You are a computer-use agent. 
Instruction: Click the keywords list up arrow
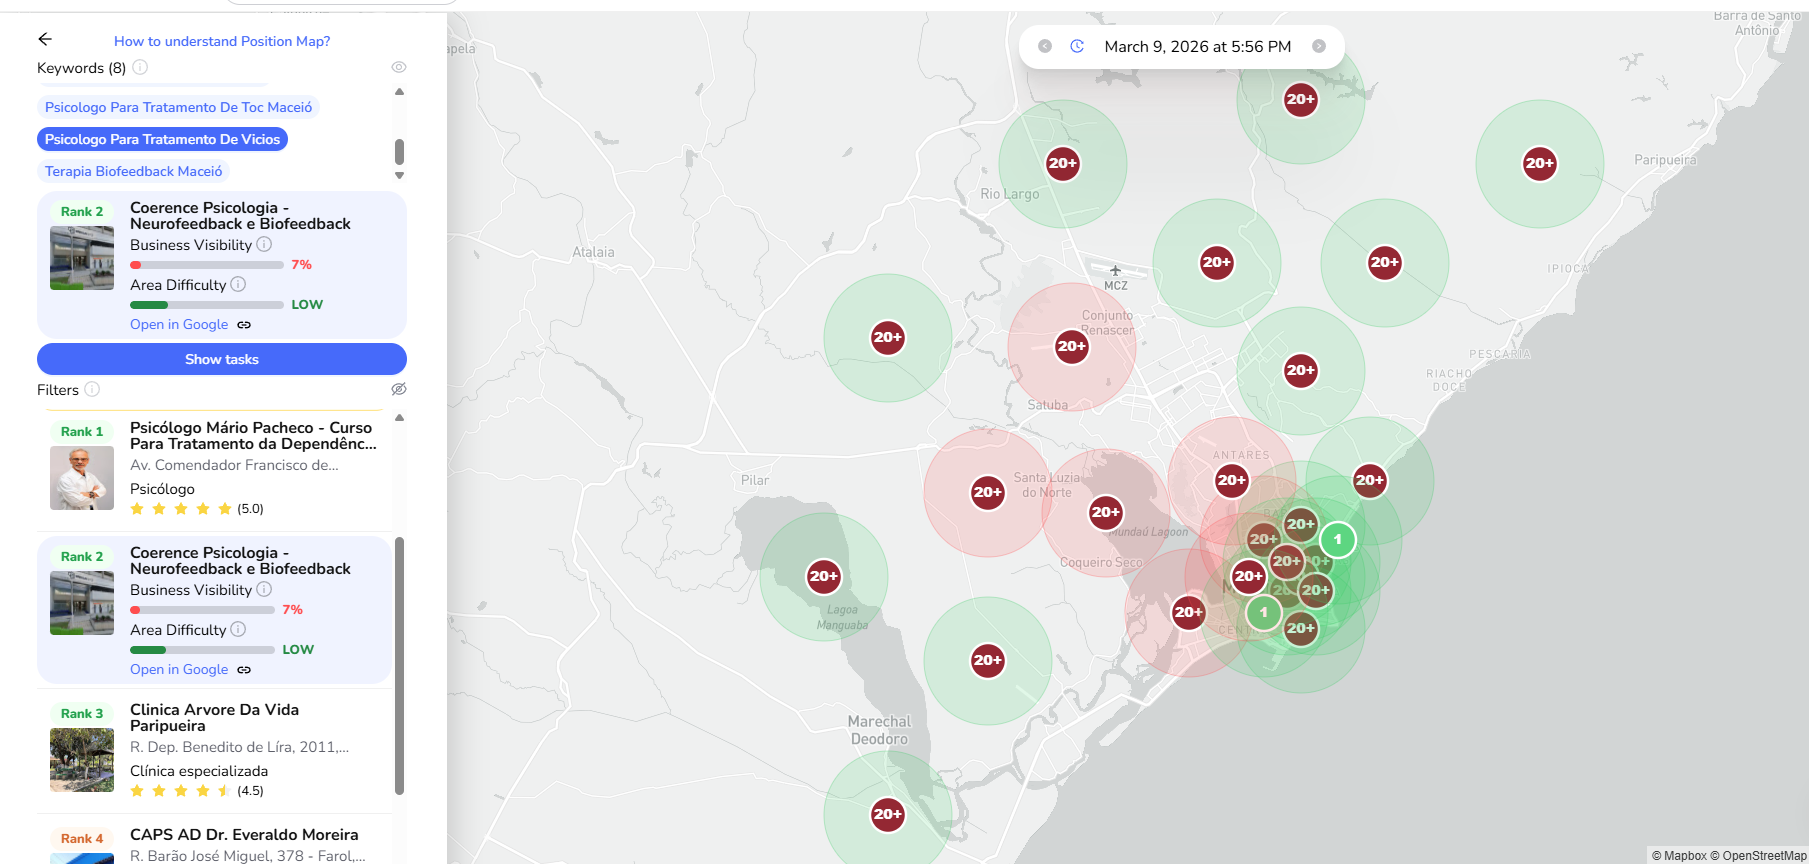click(400, 91)
